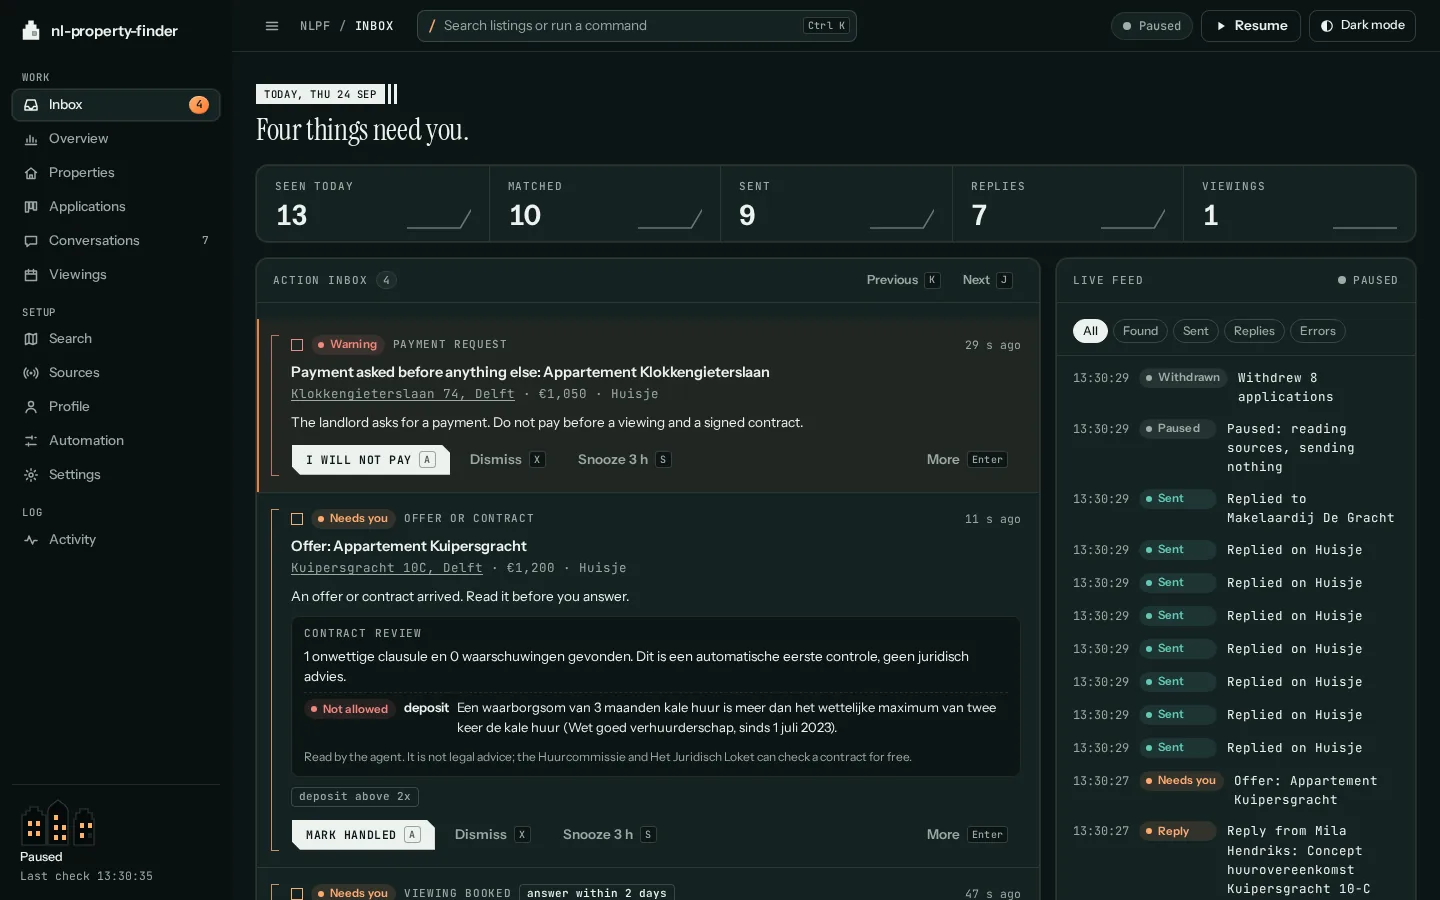Filter live feed by Sent
This screenshot has height=900, width=1440.
tap(1196, 331)
